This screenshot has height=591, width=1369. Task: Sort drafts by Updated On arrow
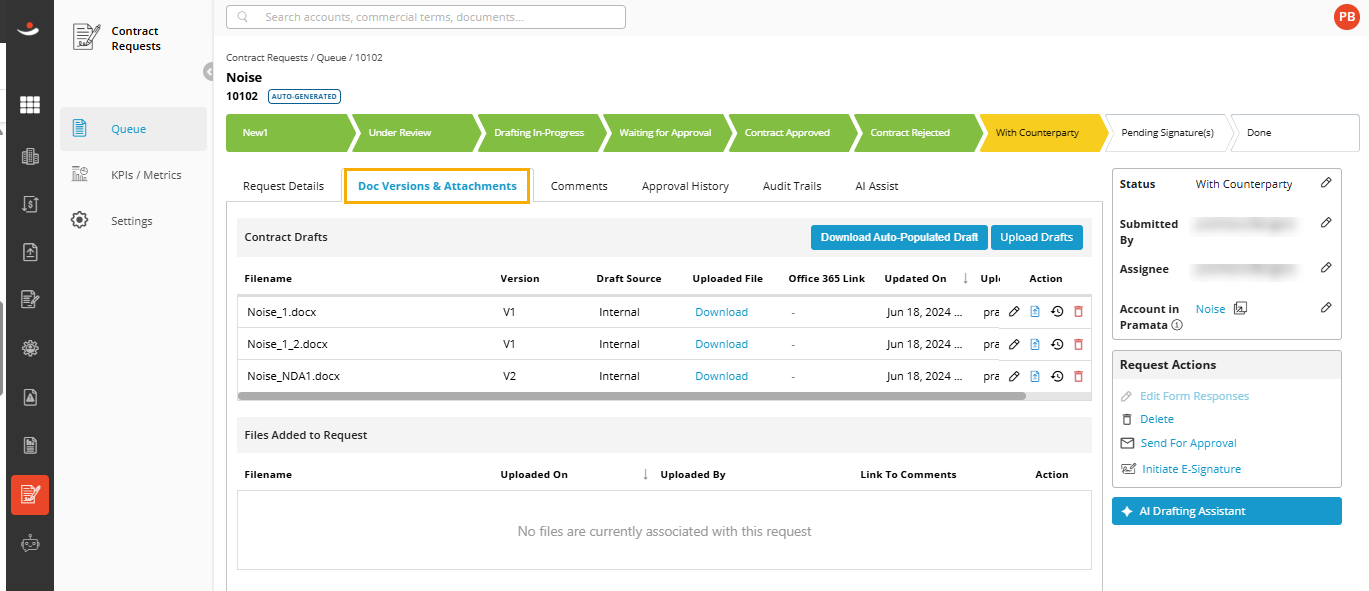[965, 278]
